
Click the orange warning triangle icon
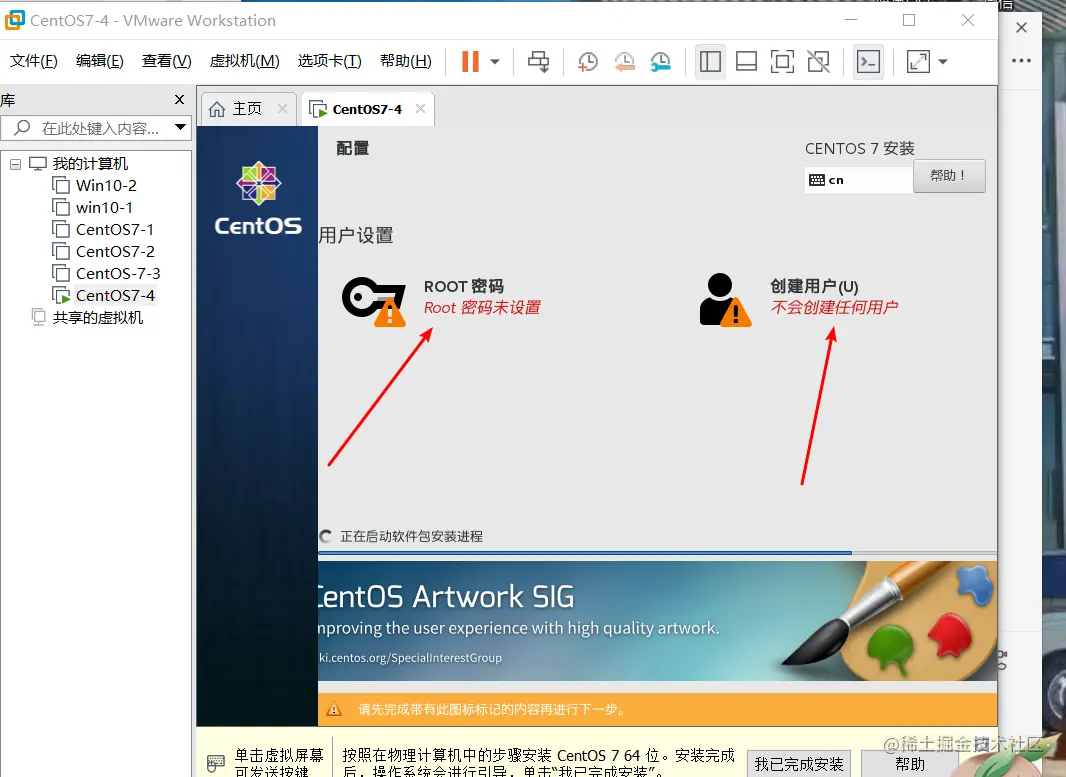[x=334, y=709]
